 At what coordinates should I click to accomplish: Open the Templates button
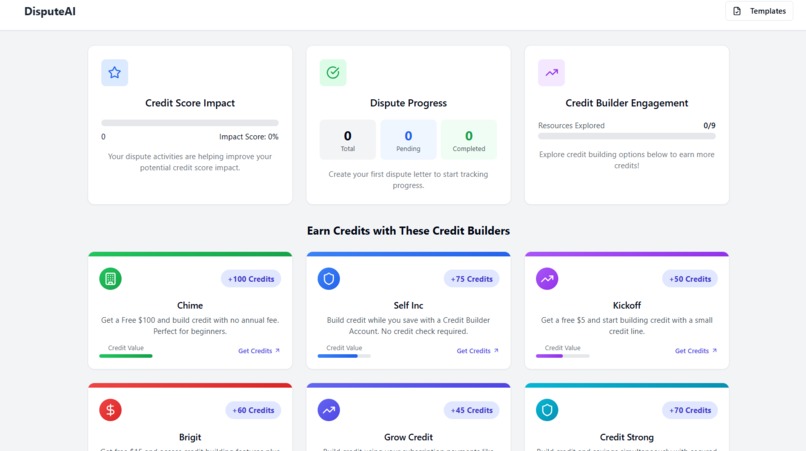point(759,11)
